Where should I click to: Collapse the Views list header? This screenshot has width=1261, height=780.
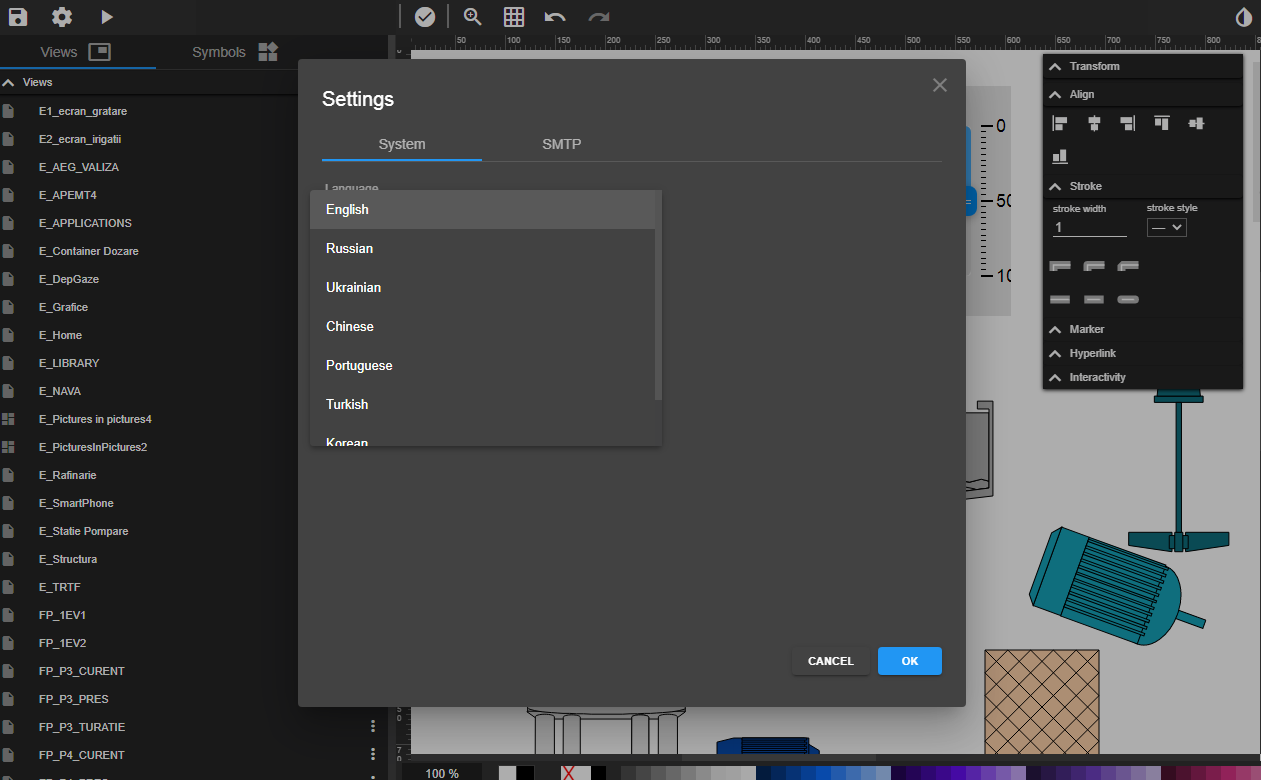coord(9,82)
